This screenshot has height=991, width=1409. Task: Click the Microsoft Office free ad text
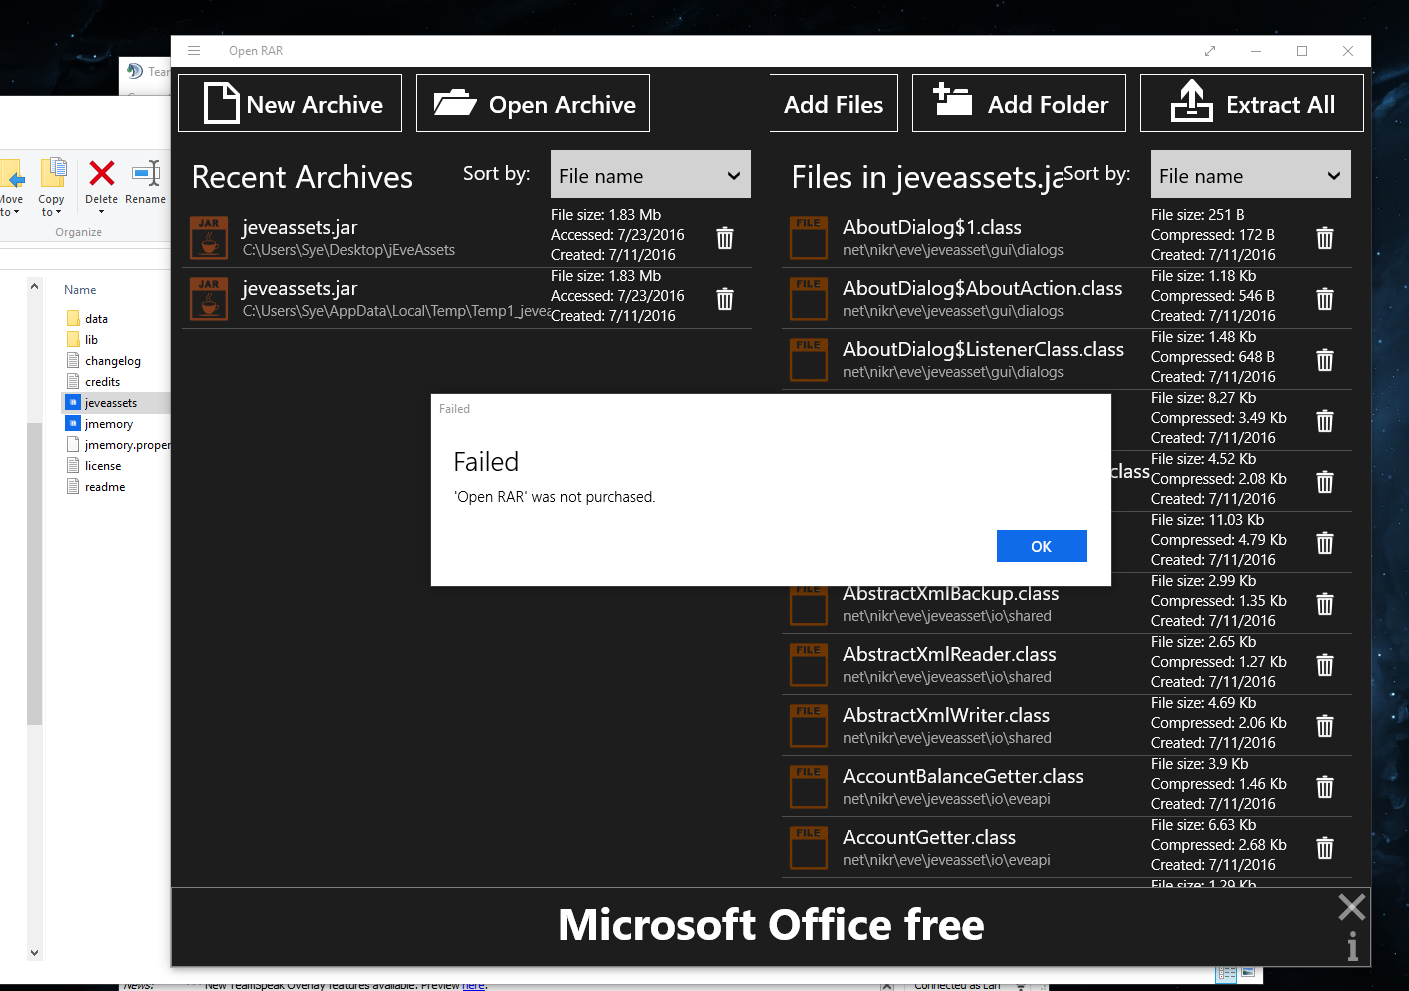pyautogui.click(x=771, y=925)
